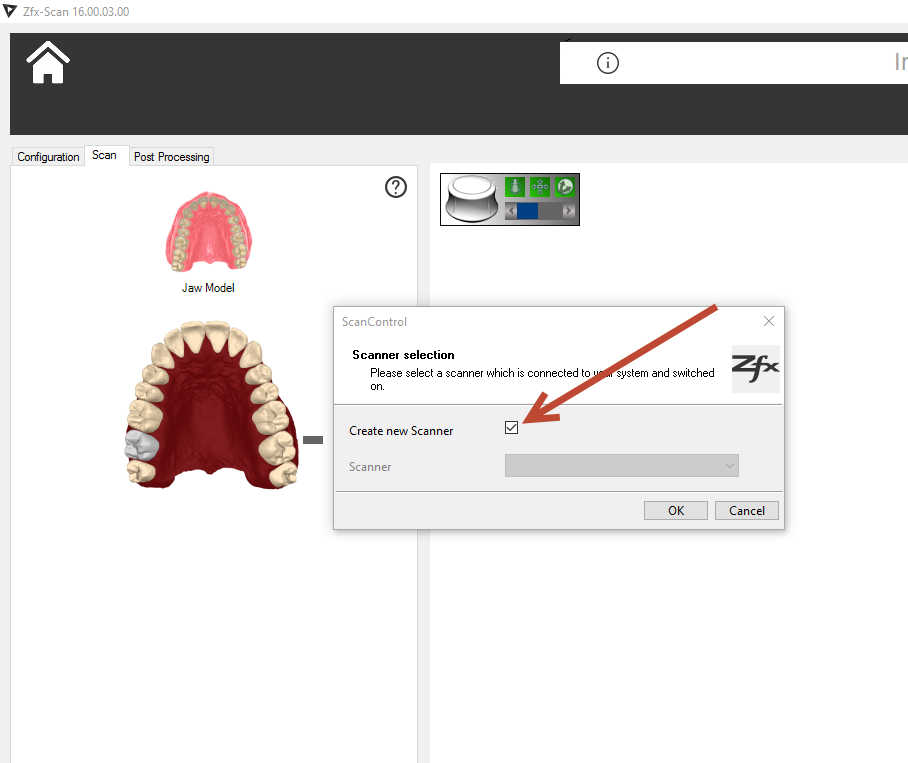This screenshot has width=908, height=763.
Task: Select the 3D navigation knob icon
Action: click(x=474, y=198)
